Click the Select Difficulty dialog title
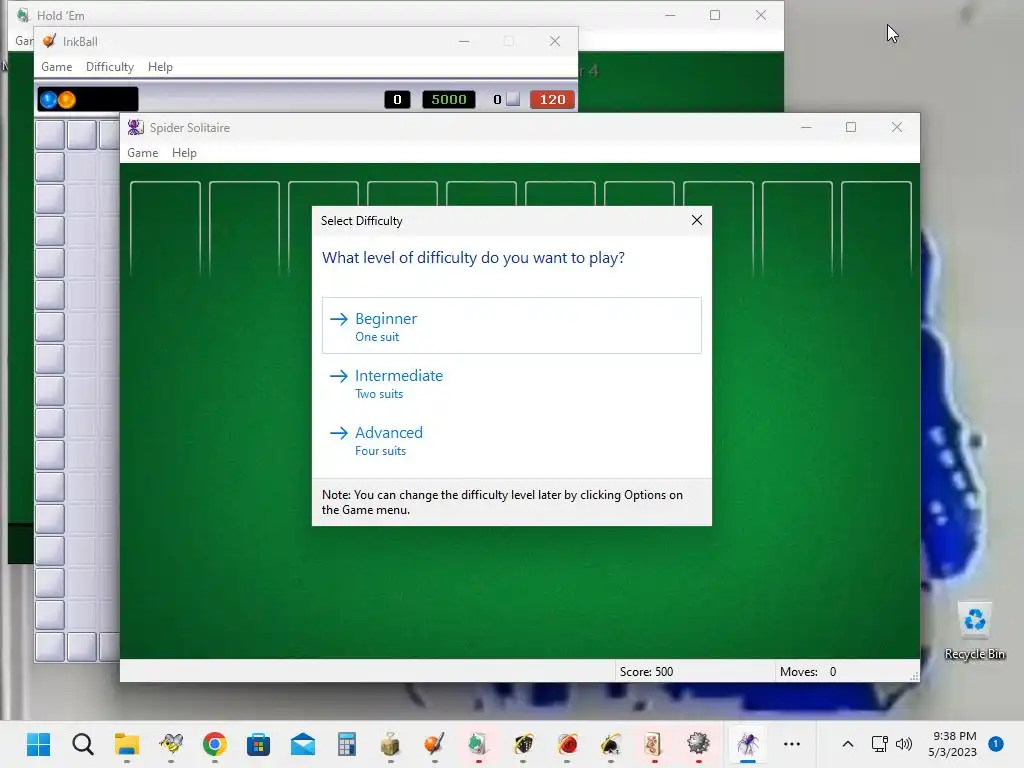The image size is (1024, 768). pos(361,221)
